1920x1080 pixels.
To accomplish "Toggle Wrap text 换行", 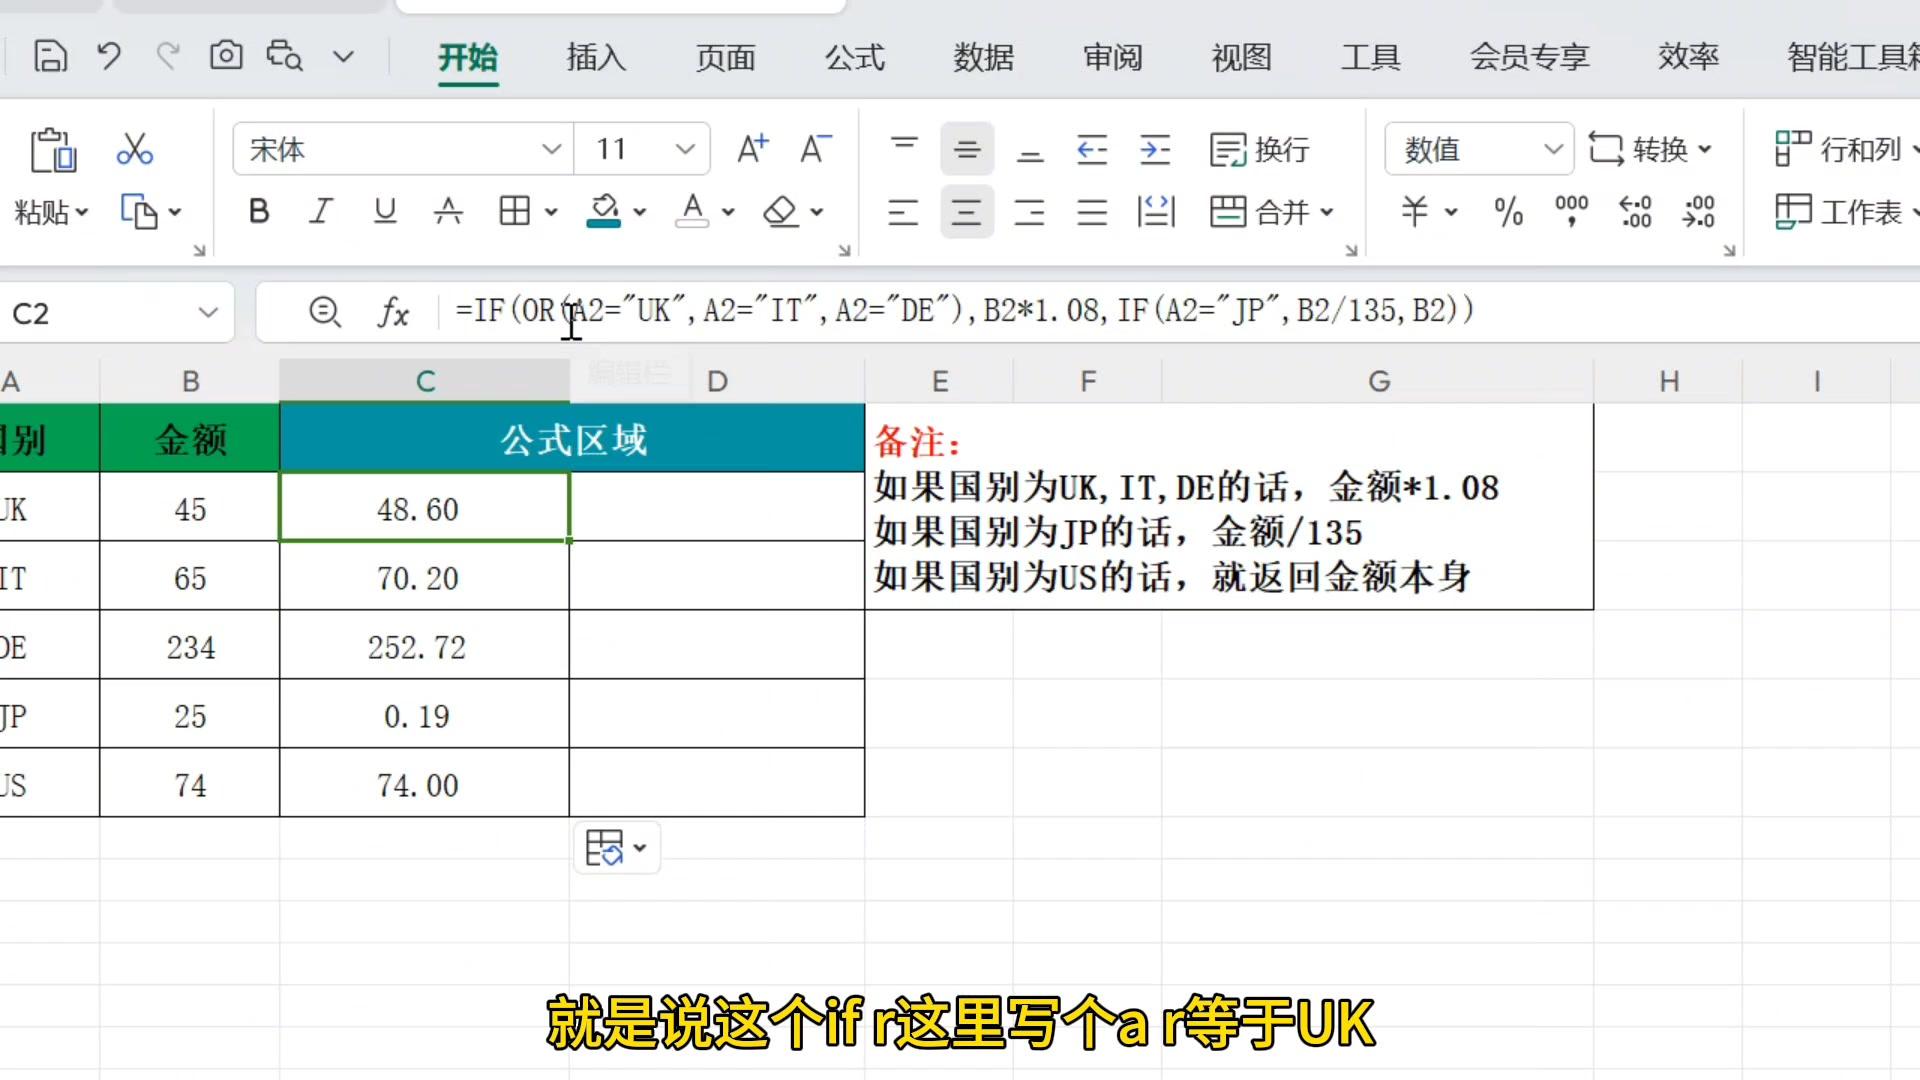I will point(1259,150).
